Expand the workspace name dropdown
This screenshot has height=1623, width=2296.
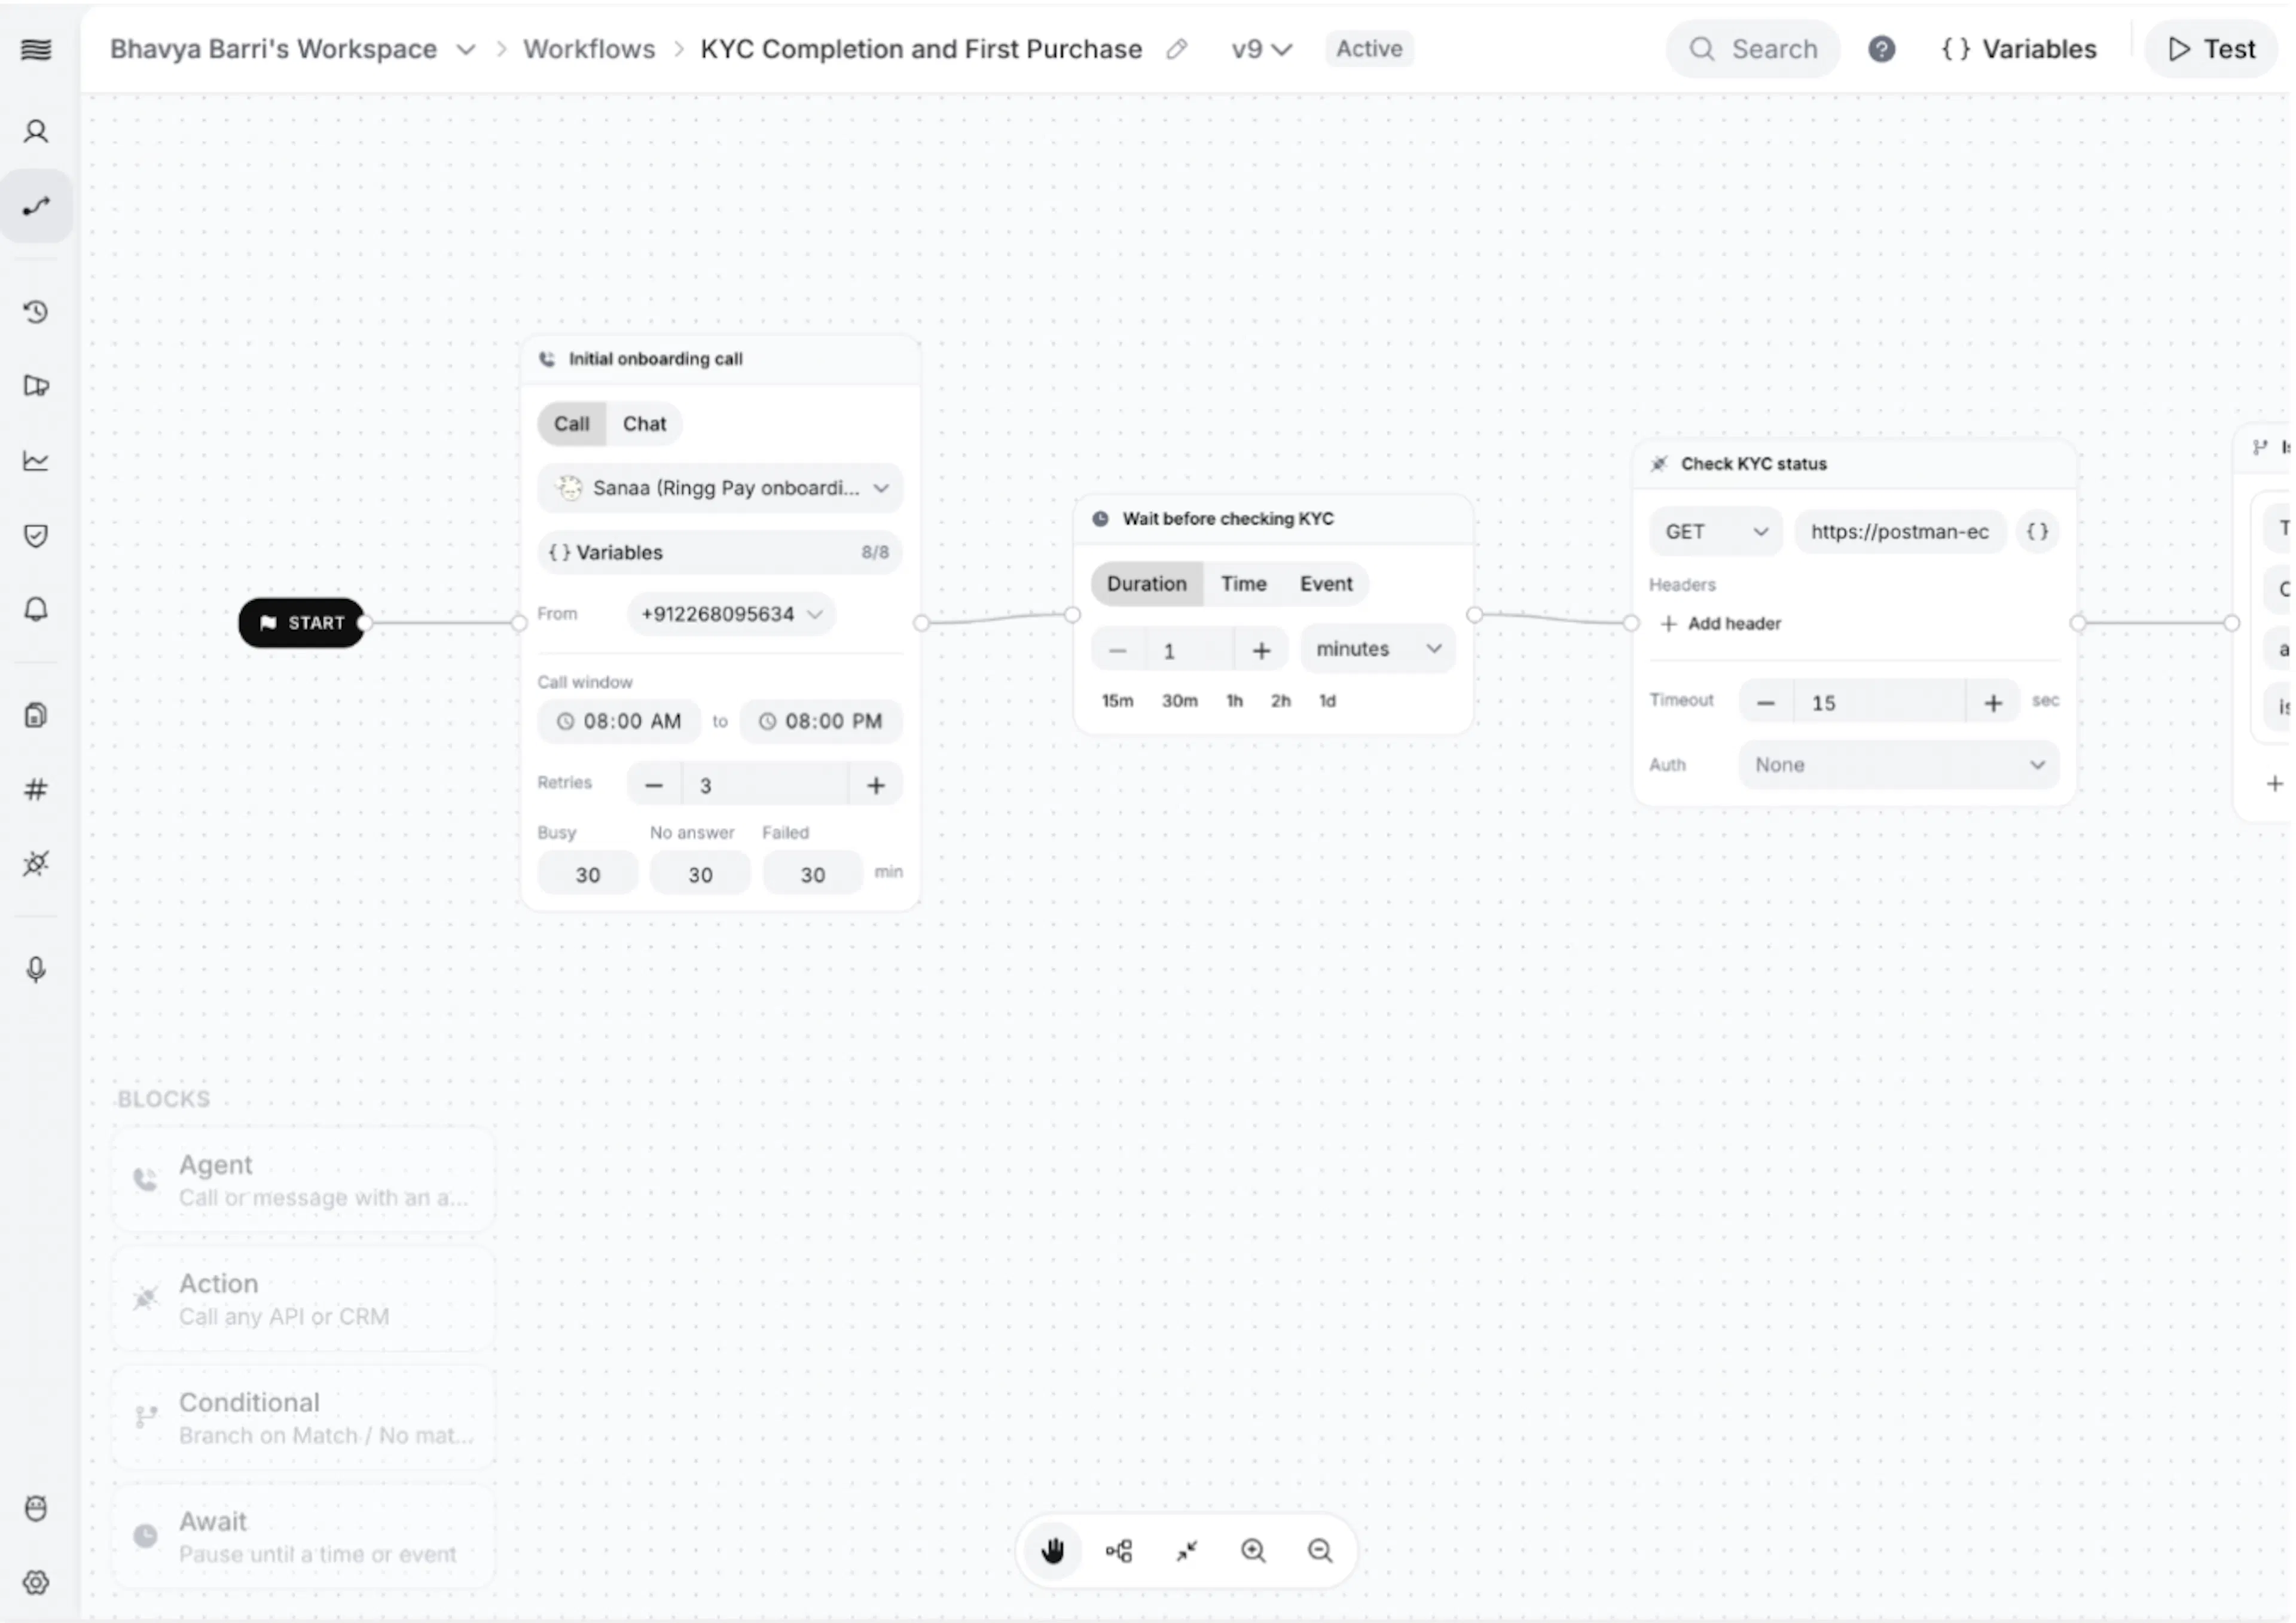[466, 49]
